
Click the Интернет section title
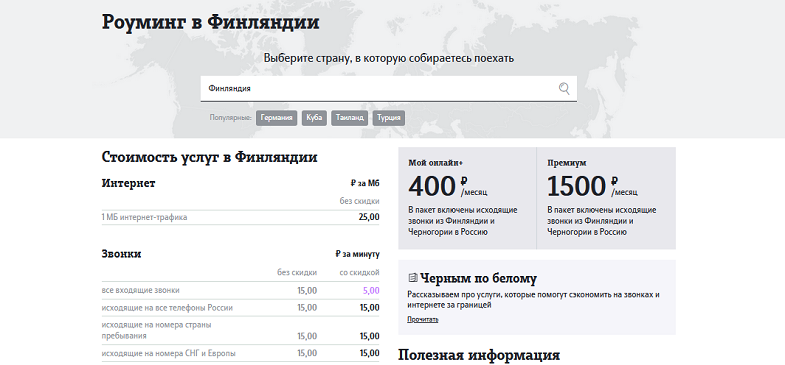click(128, 183)
